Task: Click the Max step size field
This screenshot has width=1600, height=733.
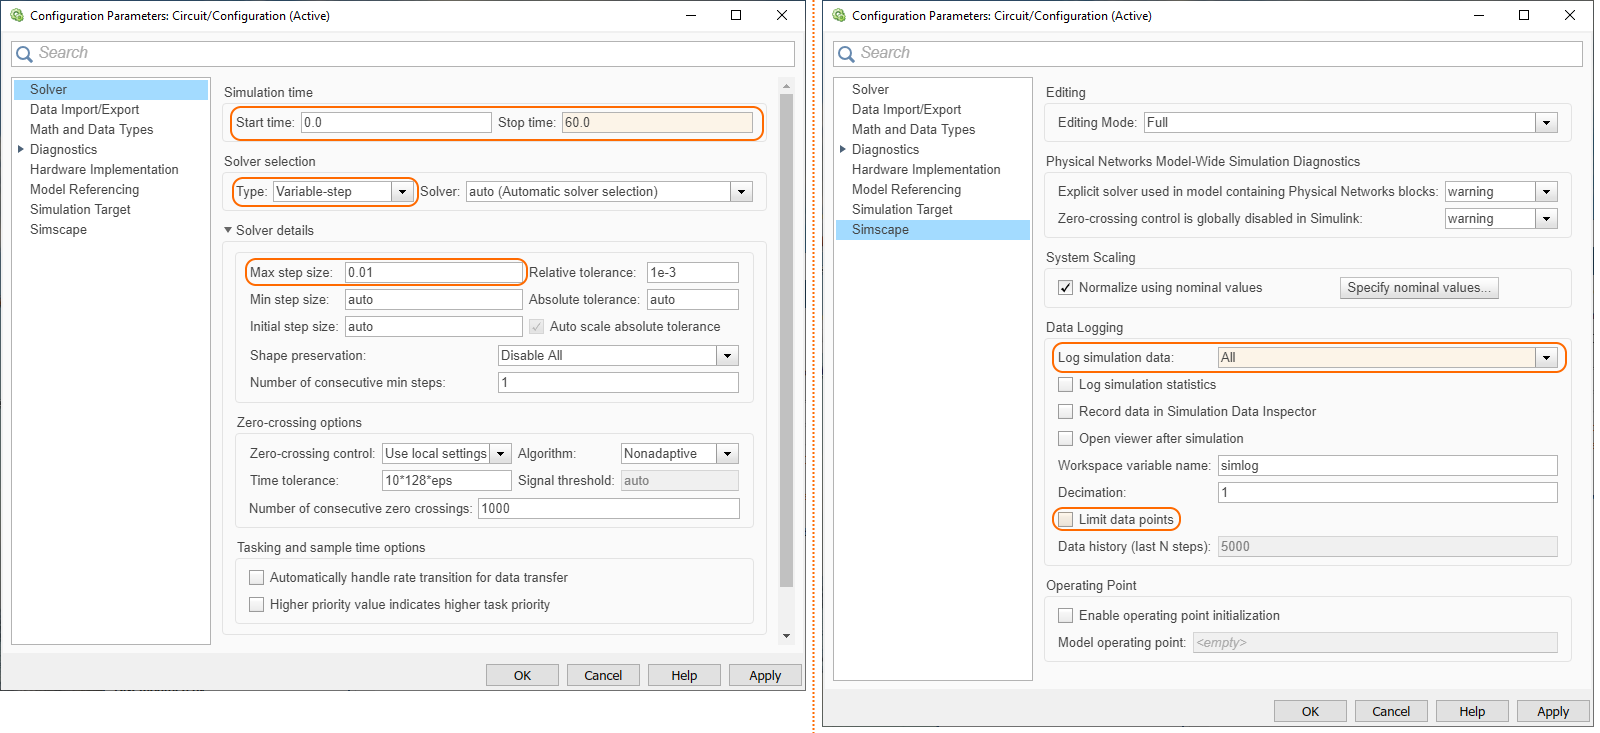Action: [x=432, y=272]
